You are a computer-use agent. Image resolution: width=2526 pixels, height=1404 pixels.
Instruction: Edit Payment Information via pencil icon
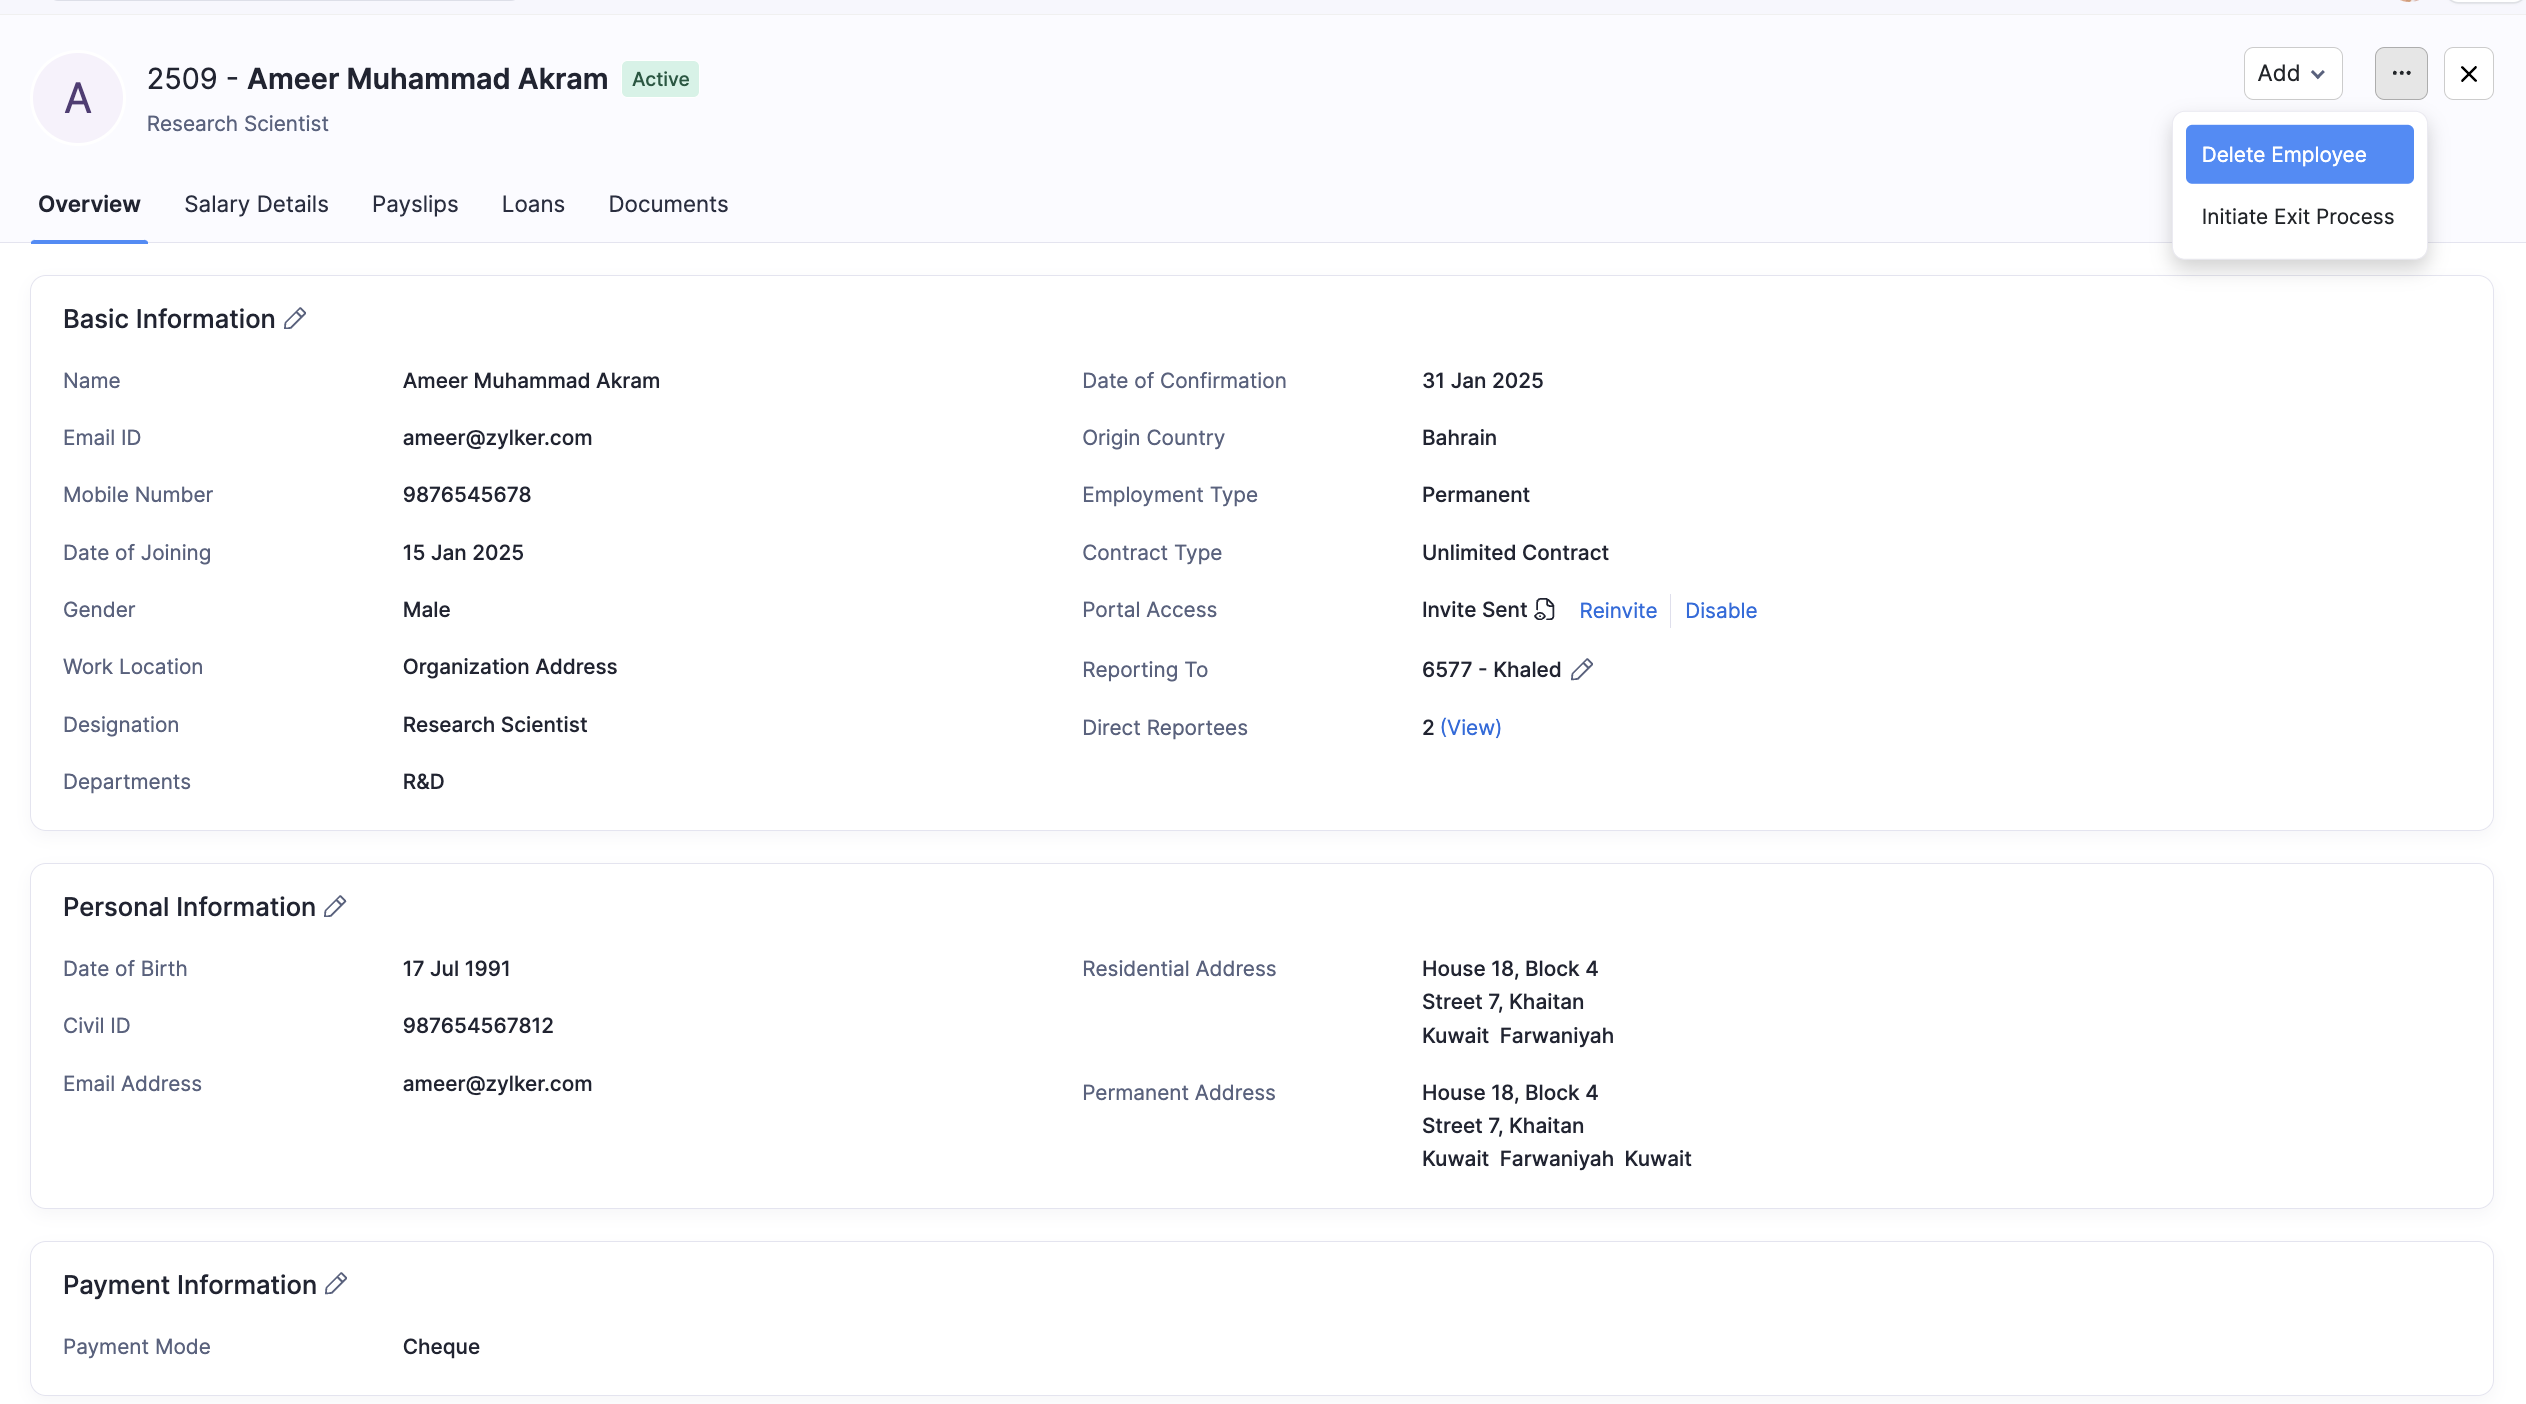tap(336, 1284)
